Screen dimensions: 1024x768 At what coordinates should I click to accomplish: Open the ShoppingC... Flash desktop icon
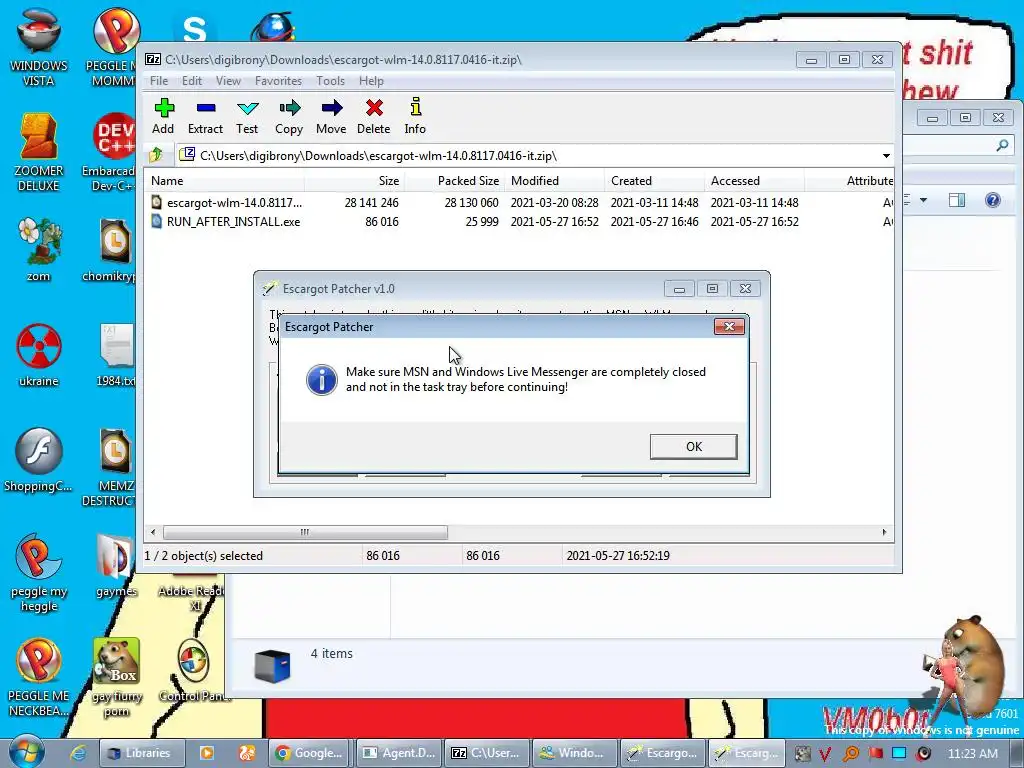click(39, 459)
